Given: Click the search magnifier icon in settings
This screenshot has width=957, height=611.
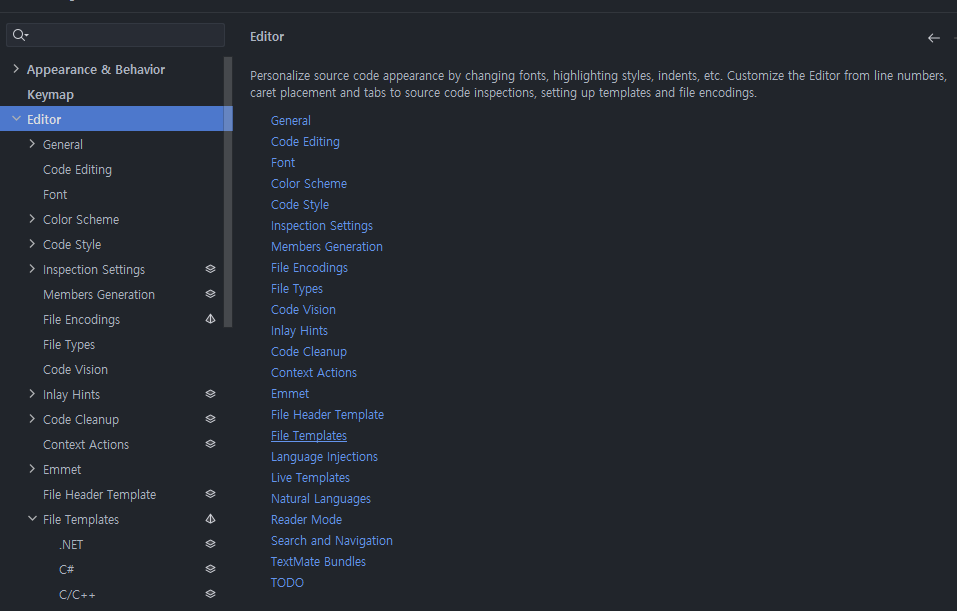Looking at the screenshot, I should pyautogui.click(x=20, y=35).
